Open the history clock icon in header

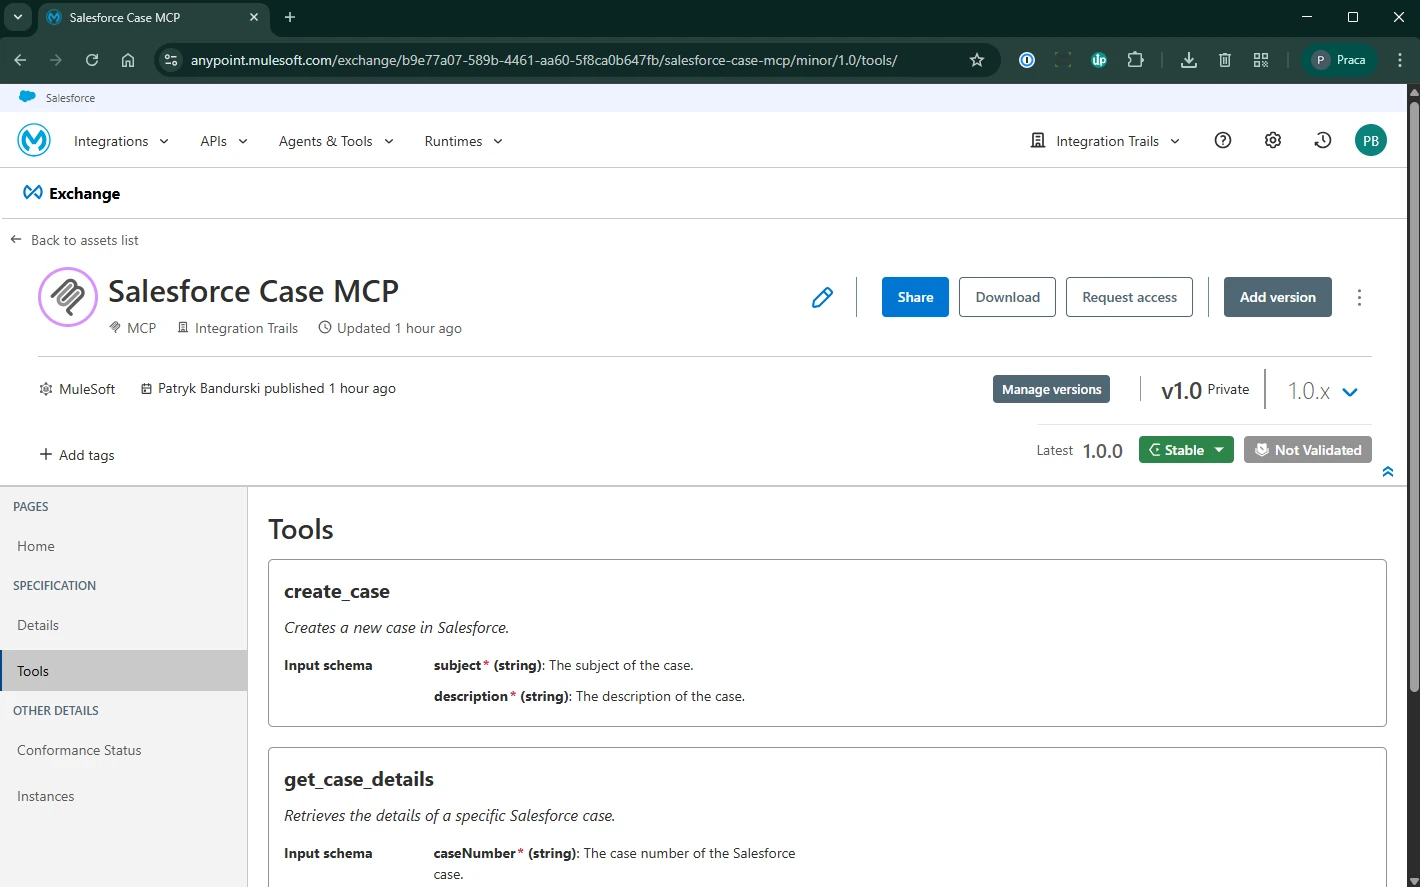1322,140
